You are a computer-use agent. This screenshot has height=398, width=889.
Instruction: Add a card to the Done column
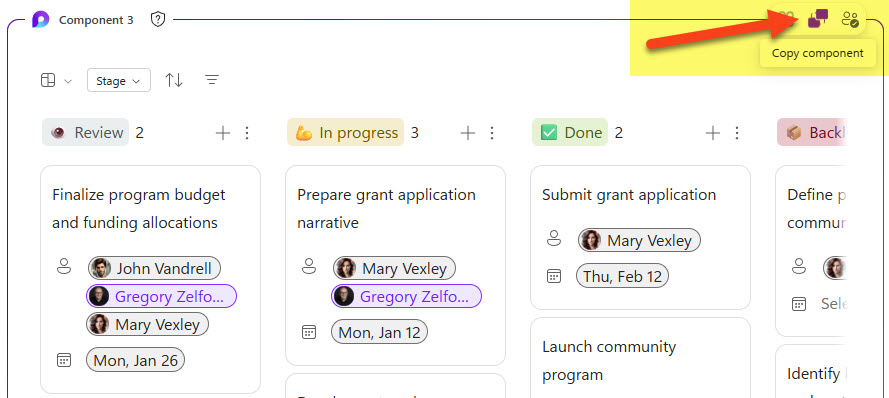click(712, 133)
